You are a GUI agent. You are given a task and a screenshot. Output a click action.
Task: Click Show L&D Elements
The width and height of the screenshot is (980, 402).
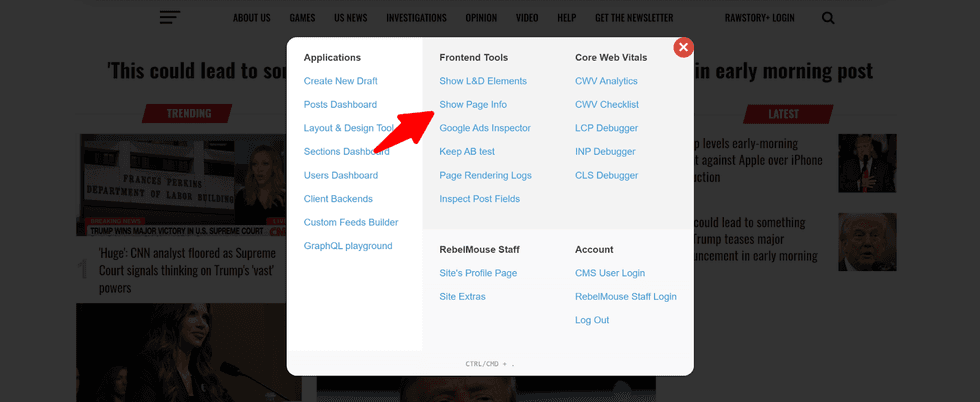coord(483,81)
